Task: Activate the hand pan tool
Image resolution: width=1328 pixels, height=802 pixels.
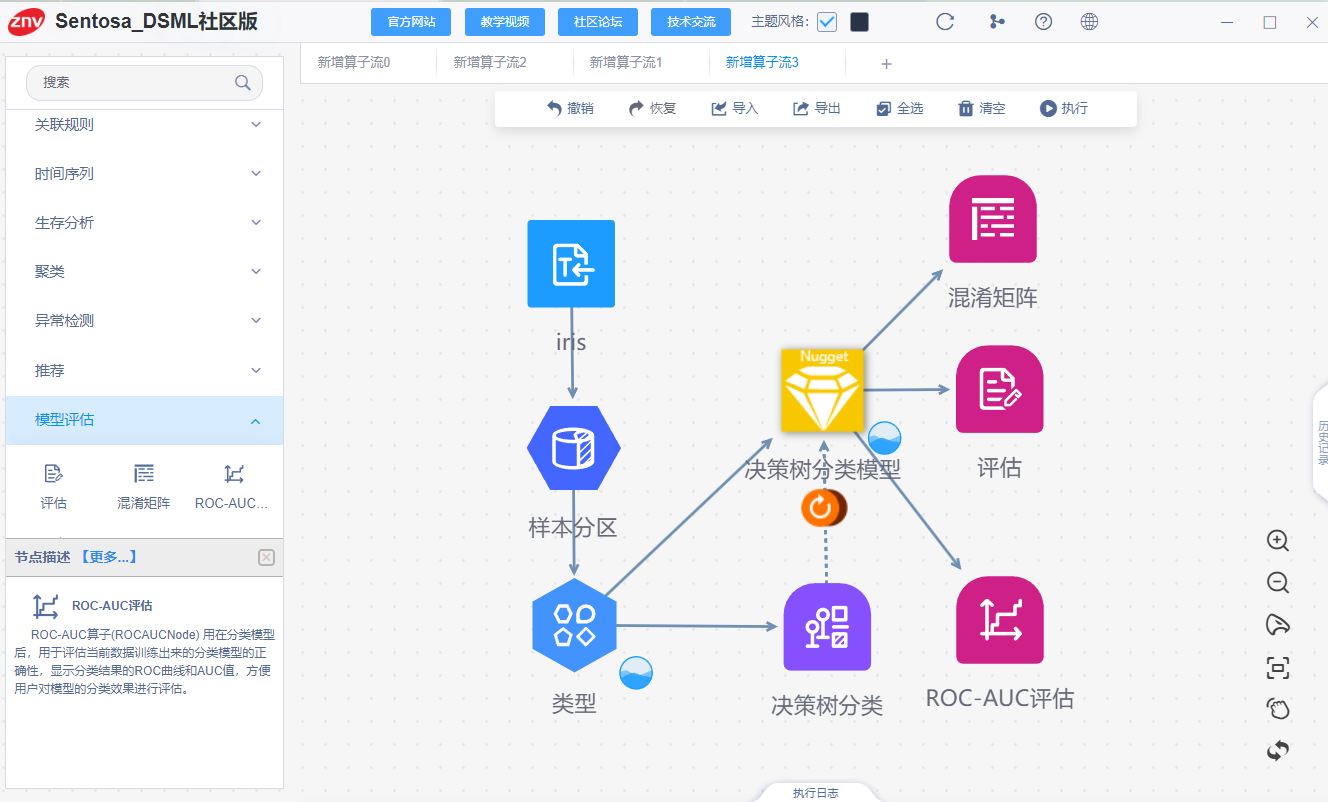Action: point(1278,709)
